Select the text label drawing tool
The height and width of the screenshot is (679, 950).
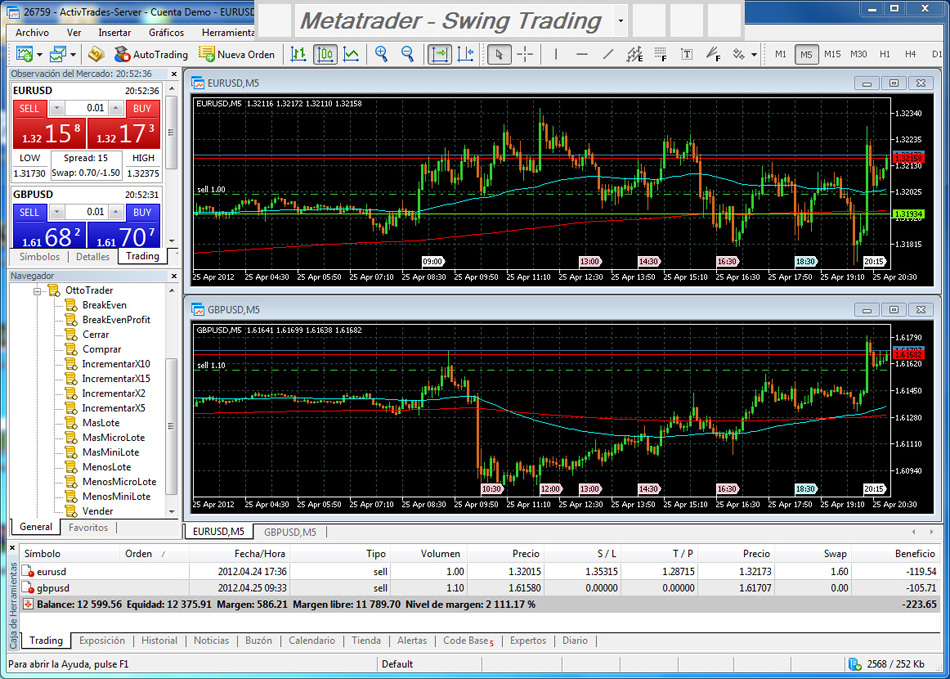686,54
